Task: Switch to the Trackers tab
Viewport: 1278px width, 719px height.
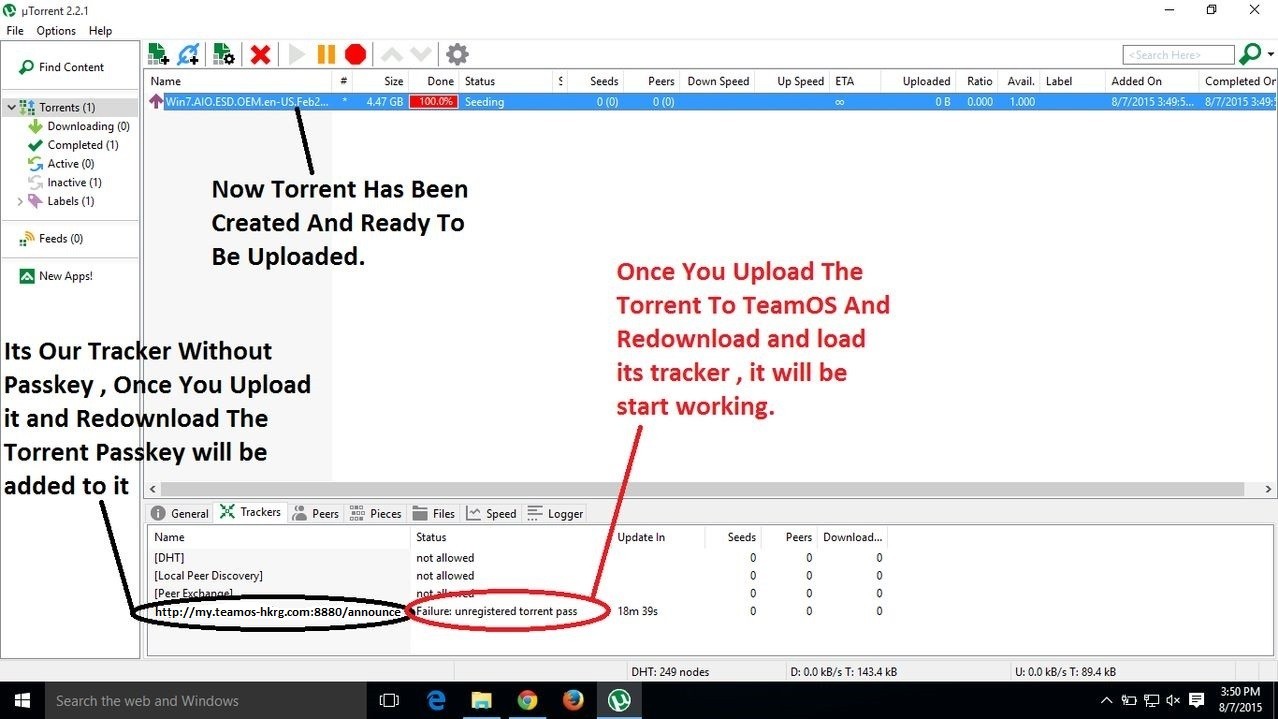Action: point(250,512)
